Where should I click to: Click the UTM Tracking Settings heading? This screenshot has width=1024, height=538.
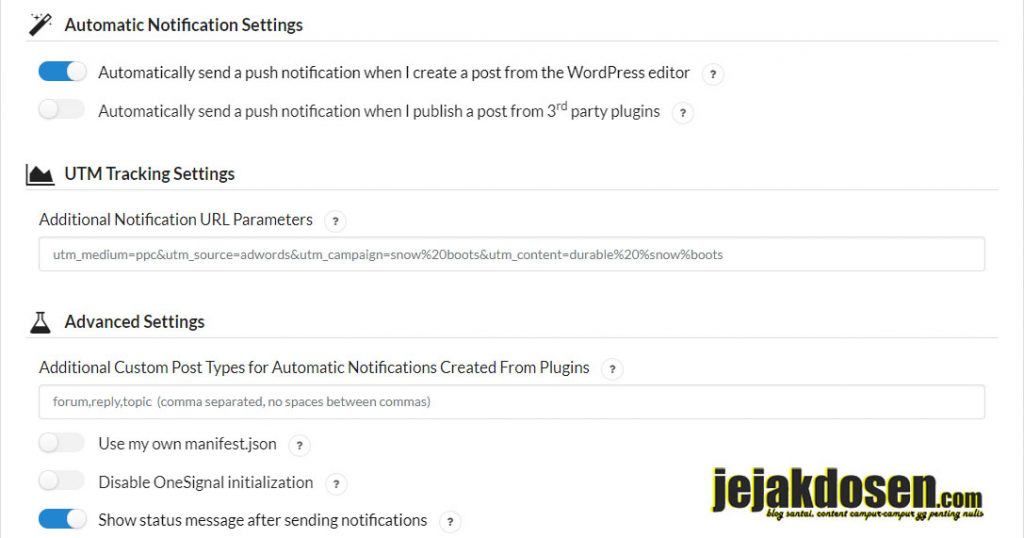(x=150, y=174)
